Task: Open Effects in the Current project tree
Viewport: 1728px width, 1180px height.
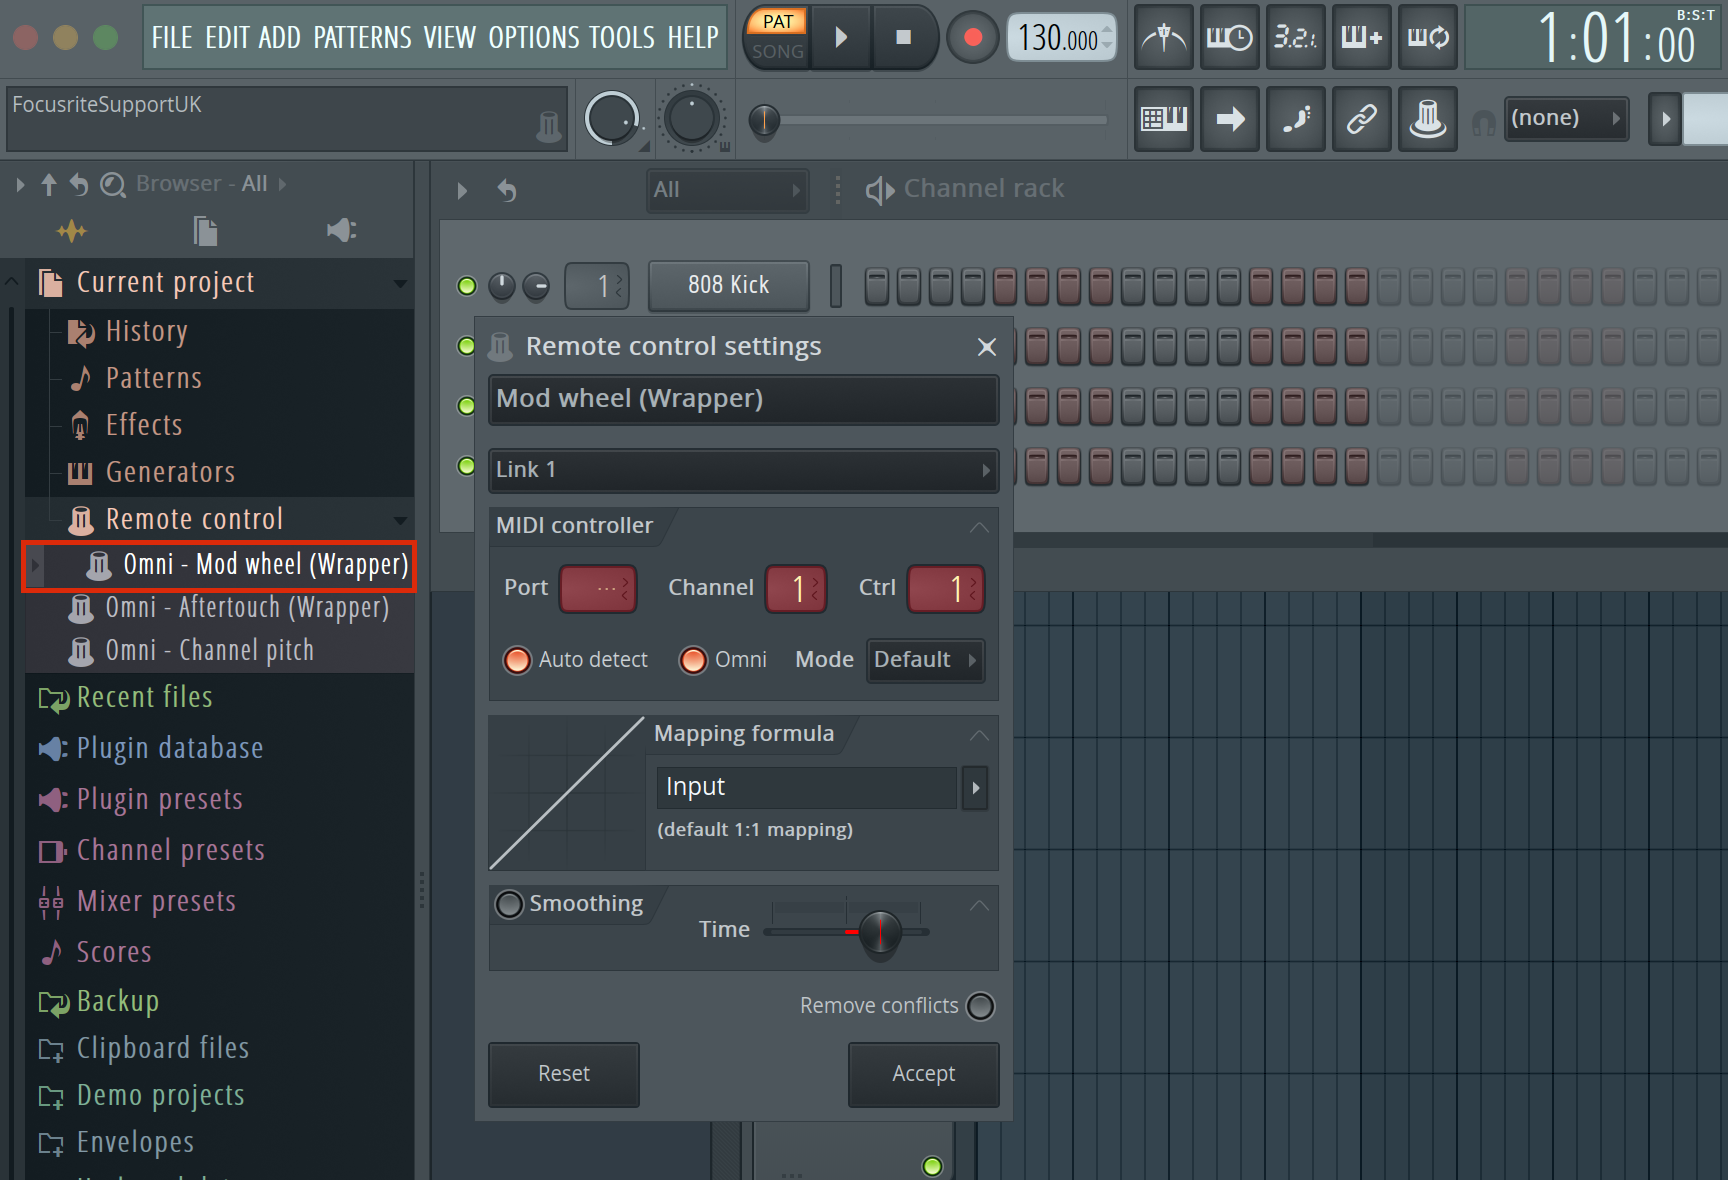Action: (x=144, y=425)
